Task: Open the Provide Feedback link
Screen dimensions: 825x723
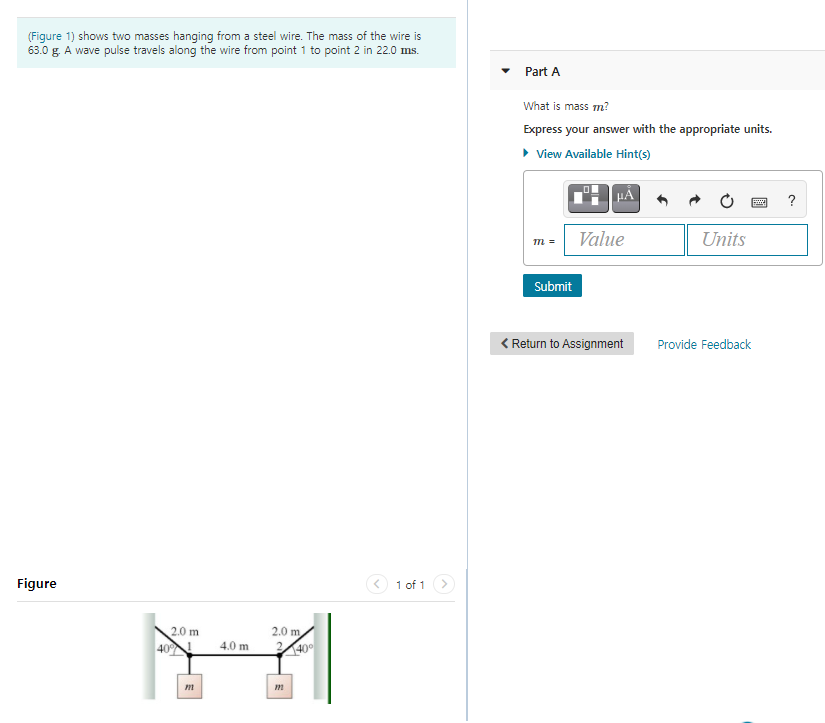Action: [703, 343]
